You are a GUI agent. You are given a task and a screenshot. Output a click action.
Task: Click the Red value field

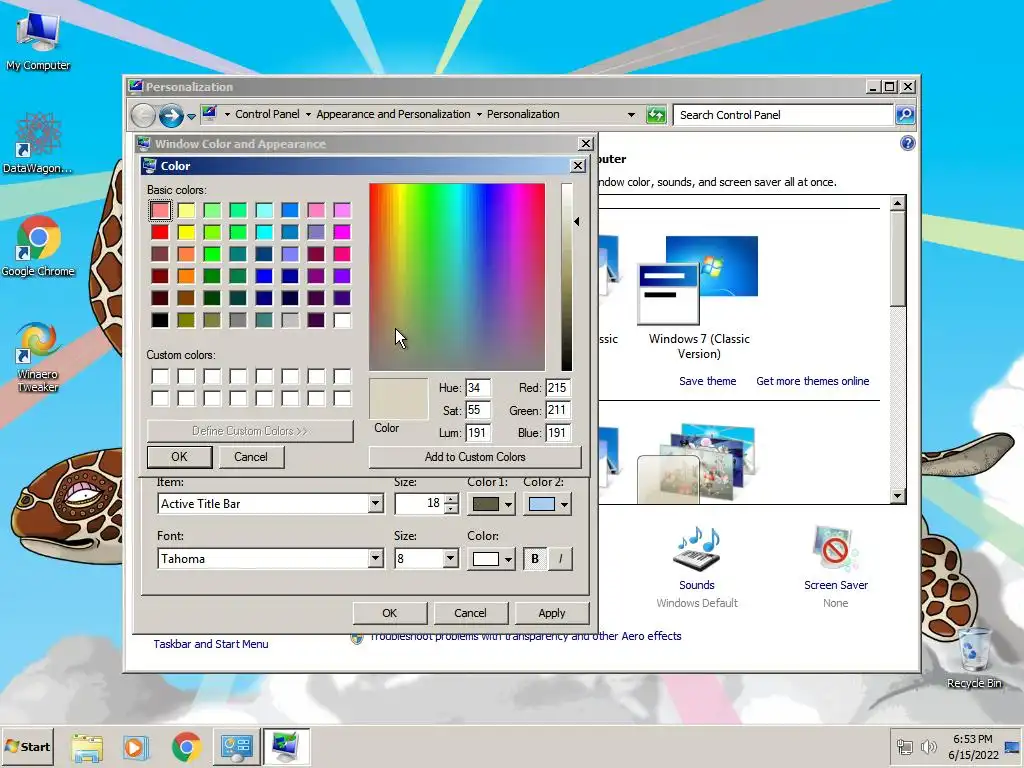[x=558, y=388]
